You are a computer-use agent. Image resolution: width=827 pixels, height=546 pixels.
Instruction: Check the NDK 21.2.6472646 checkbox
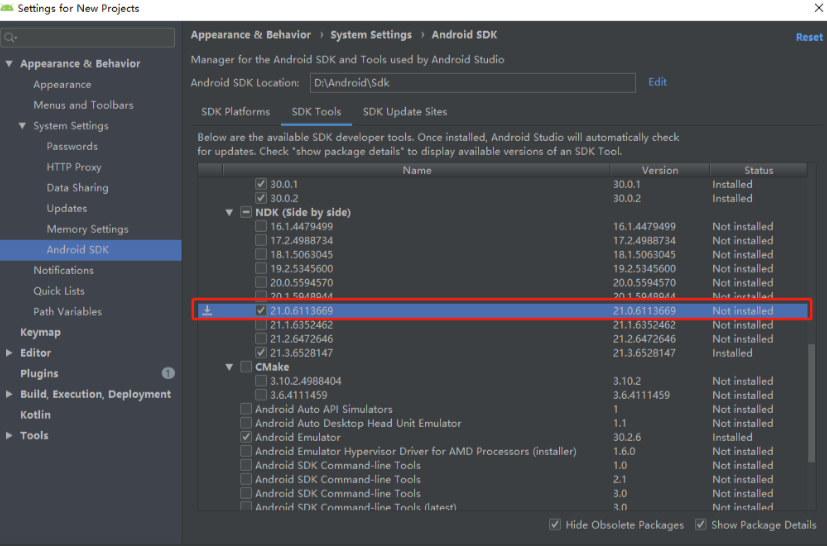(261, 339)
